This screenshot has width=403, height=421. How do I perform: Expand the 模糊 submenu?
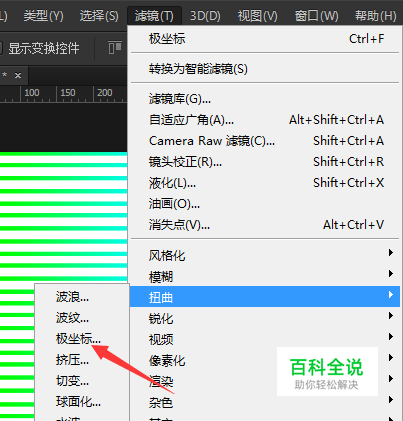tap(265, 277)
